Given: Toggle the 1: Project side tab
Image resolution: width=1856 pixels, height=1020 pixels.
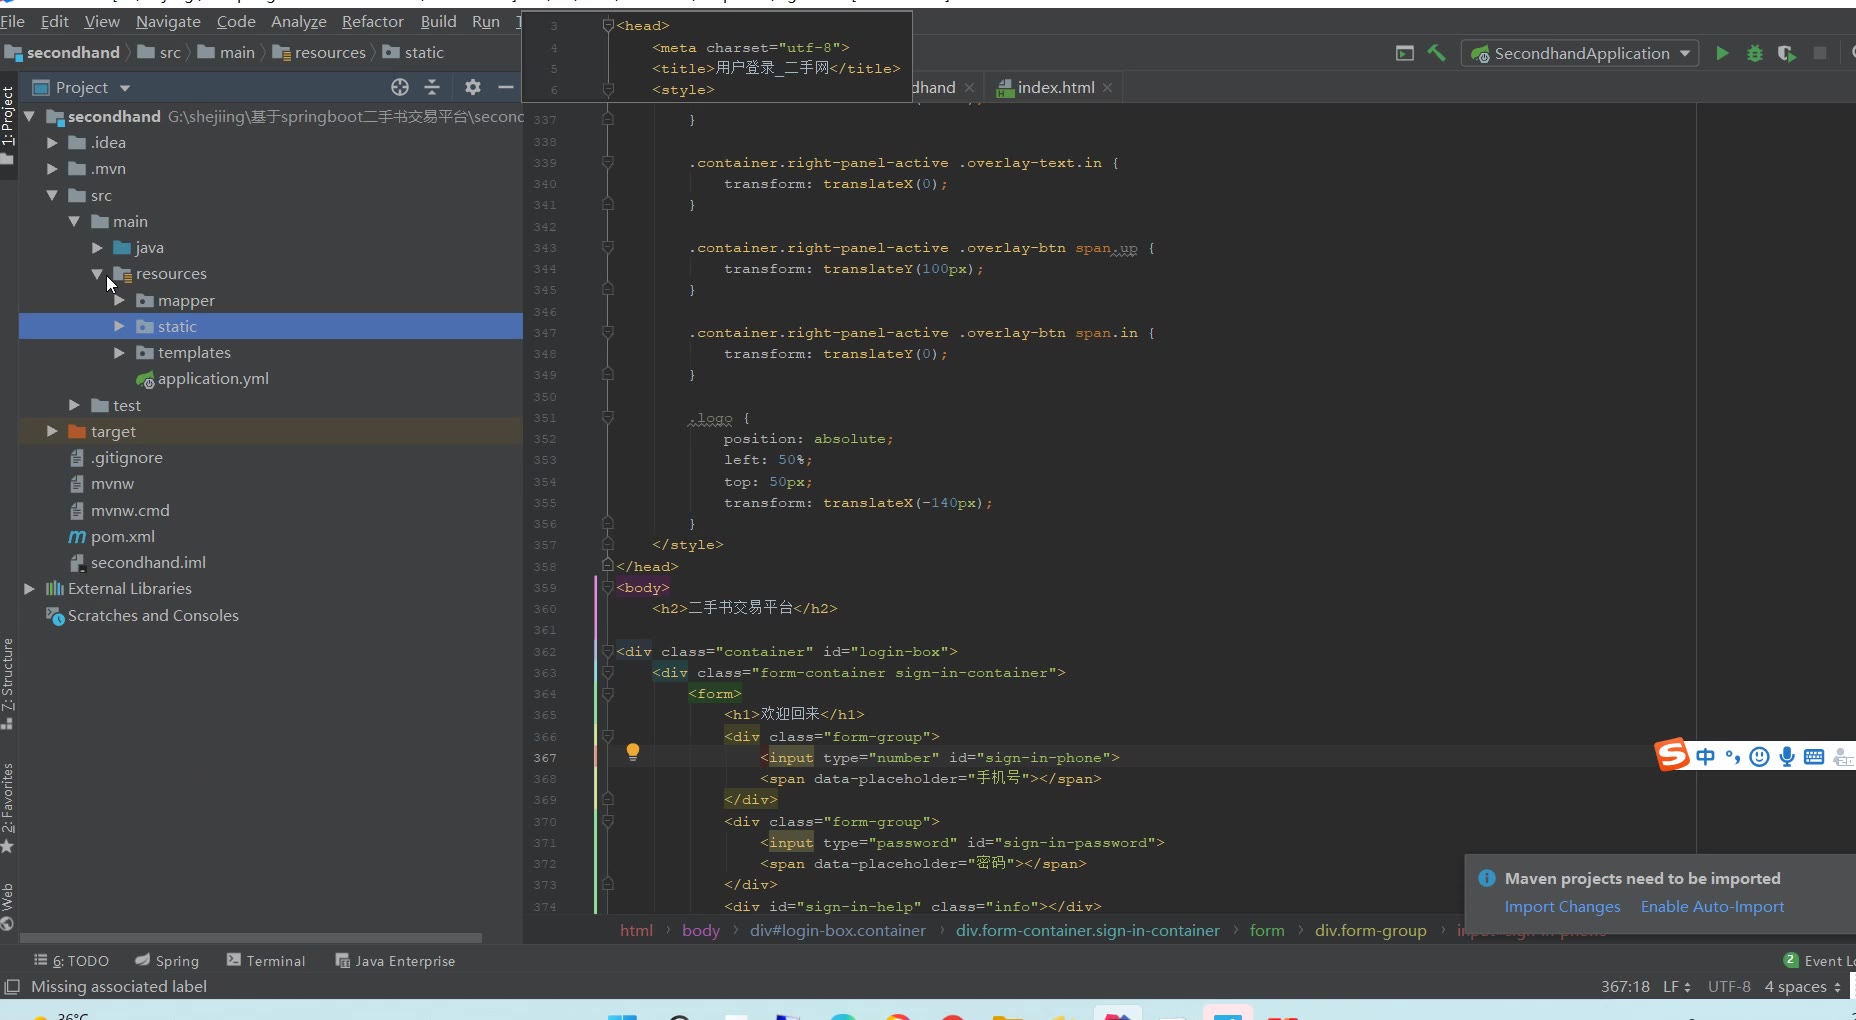Looking at the screenshot, I should pyautogui.click(x=8, y=124).
